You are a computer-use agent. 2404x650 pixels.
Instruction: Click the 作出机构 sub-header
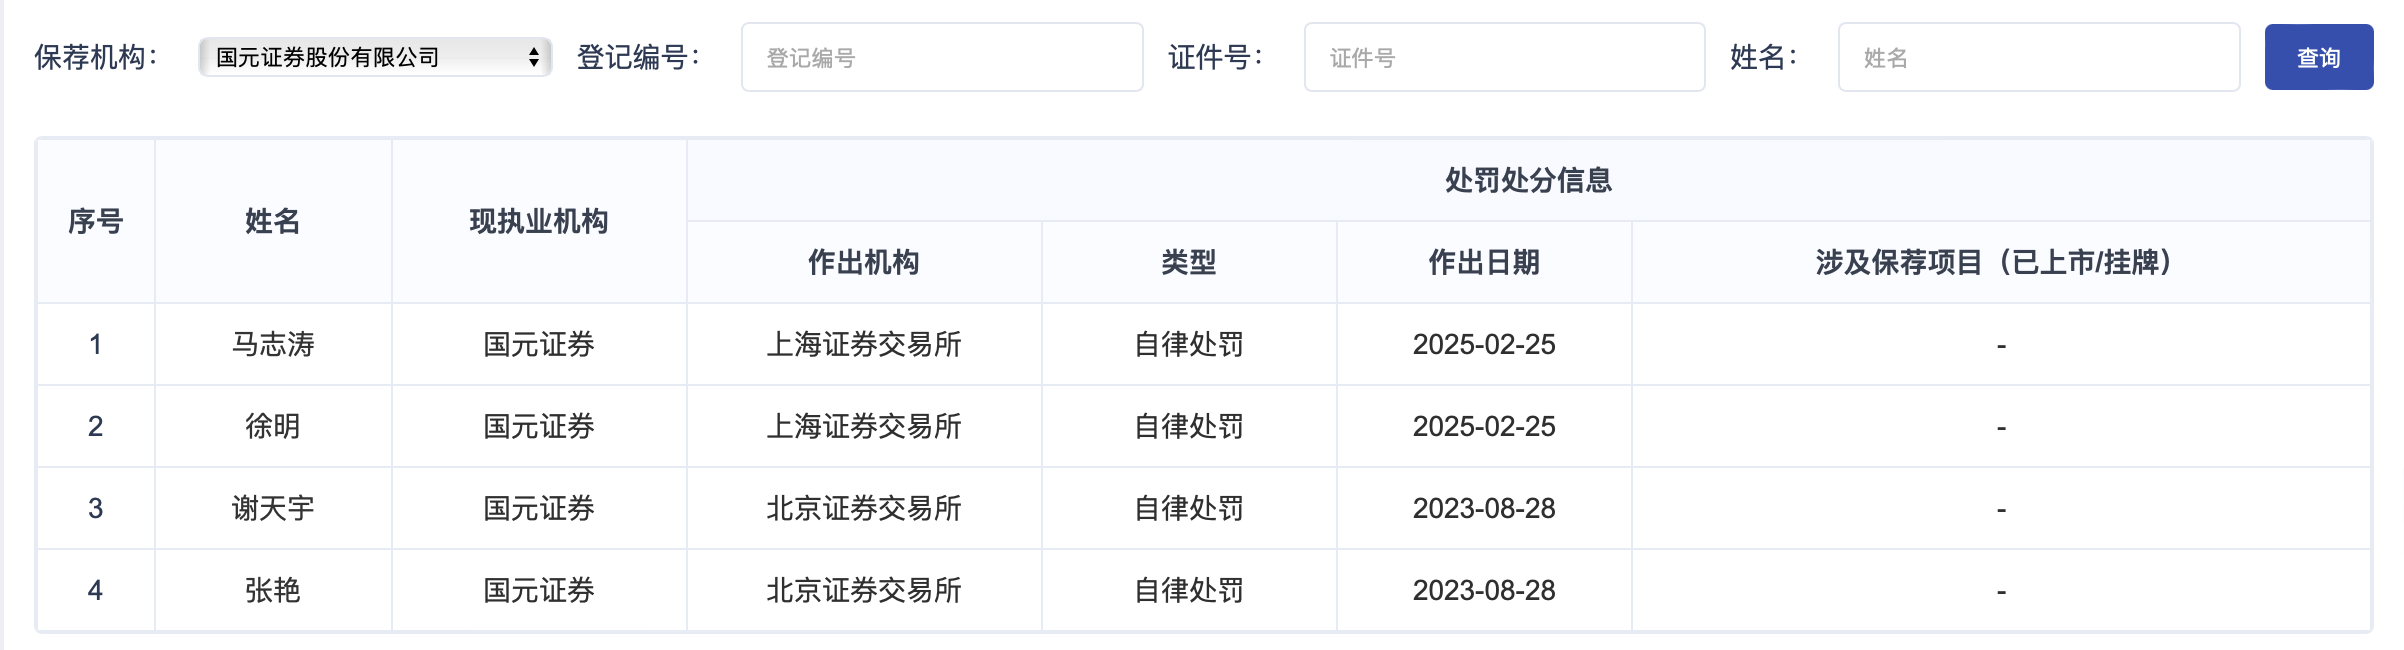[864, 262]
